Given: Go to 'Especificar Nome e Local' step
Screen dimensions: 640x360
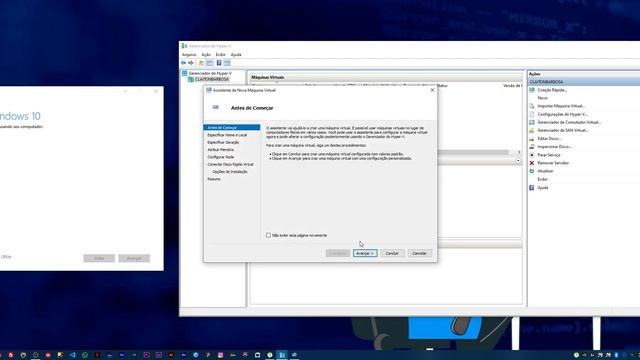Looking at the screenshot, I should 227,135.
